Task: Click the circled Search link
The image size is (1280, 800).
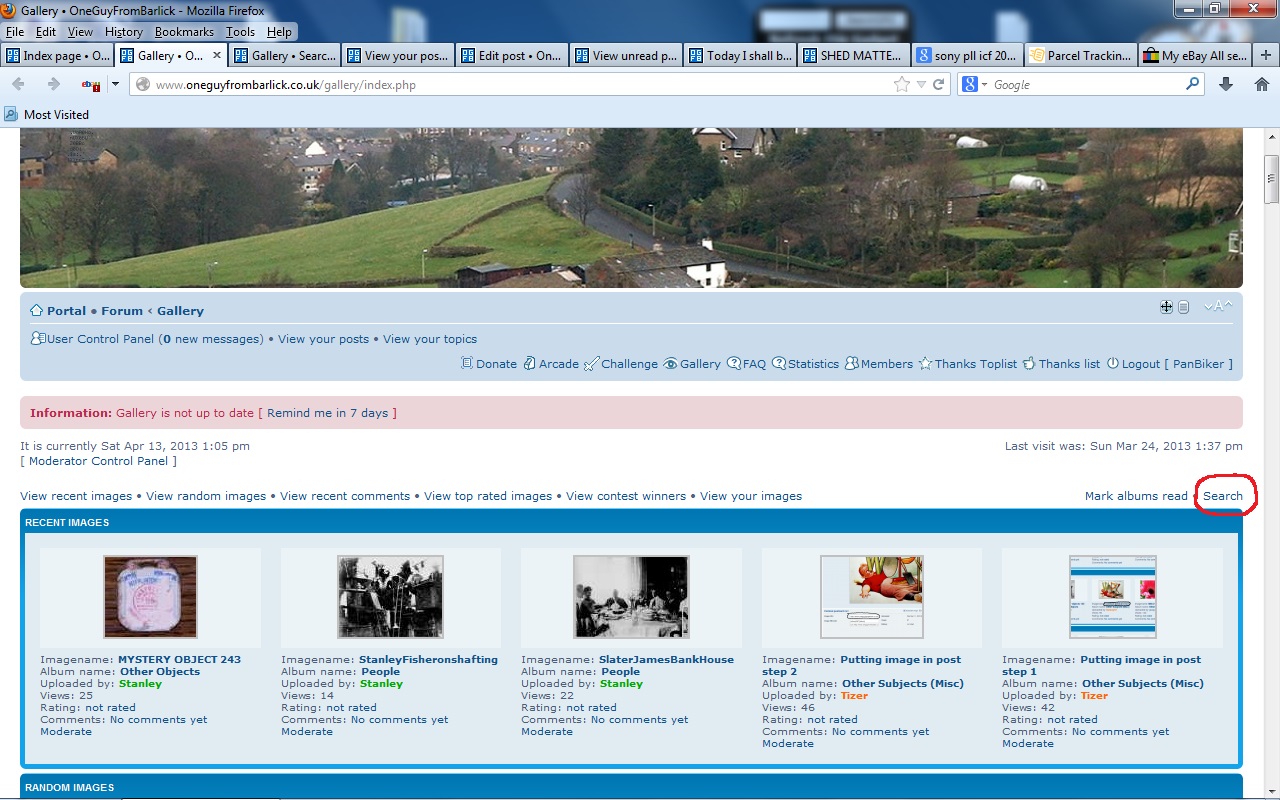Action: click(x=1222, y=496)
